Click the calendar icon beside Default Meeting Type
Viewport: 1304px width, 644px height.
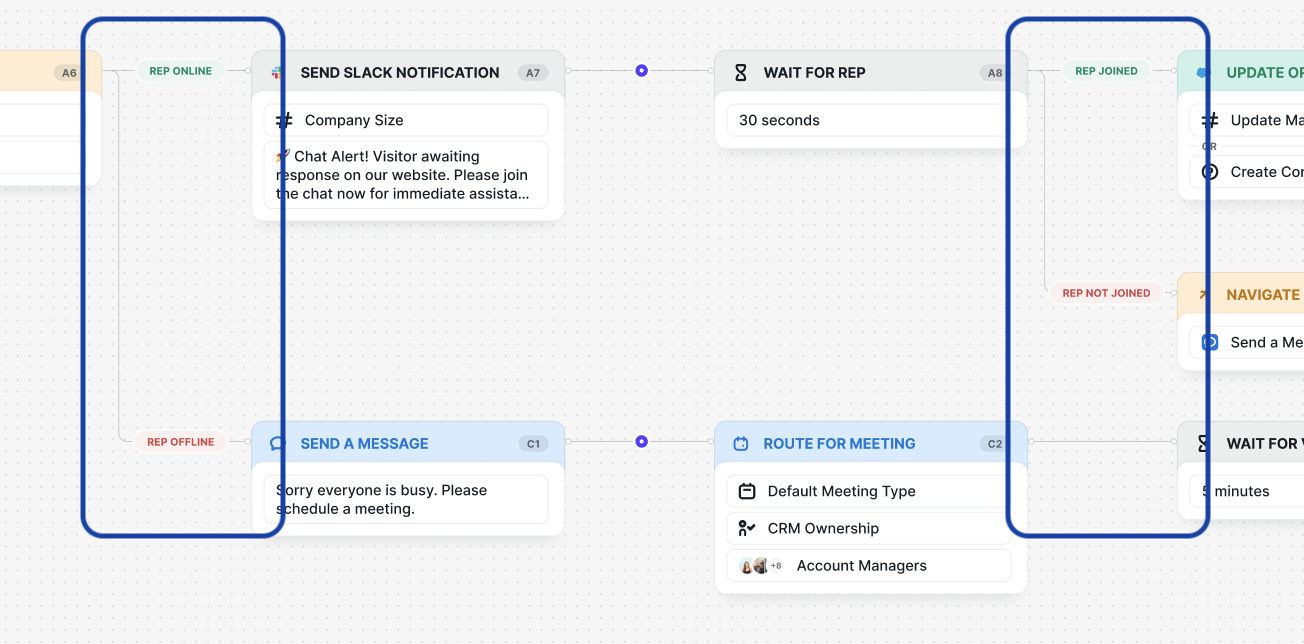[x=747, y=491]
